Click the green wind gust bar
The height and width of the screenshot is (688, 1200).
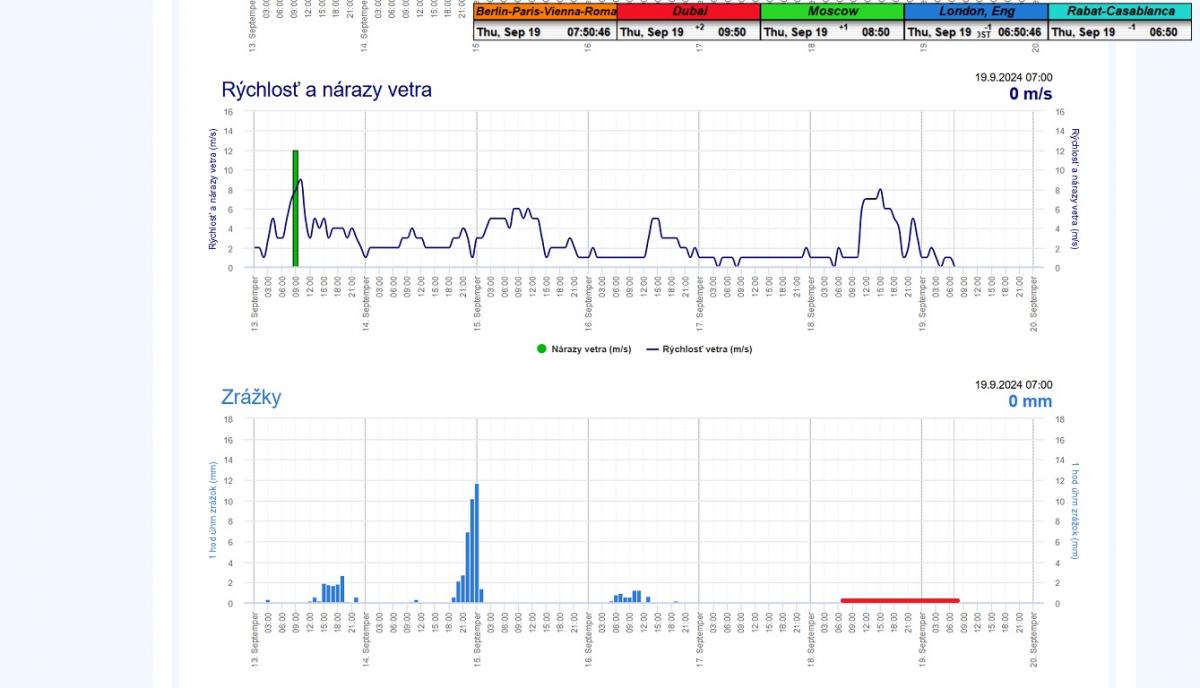(x=295, y=208)
